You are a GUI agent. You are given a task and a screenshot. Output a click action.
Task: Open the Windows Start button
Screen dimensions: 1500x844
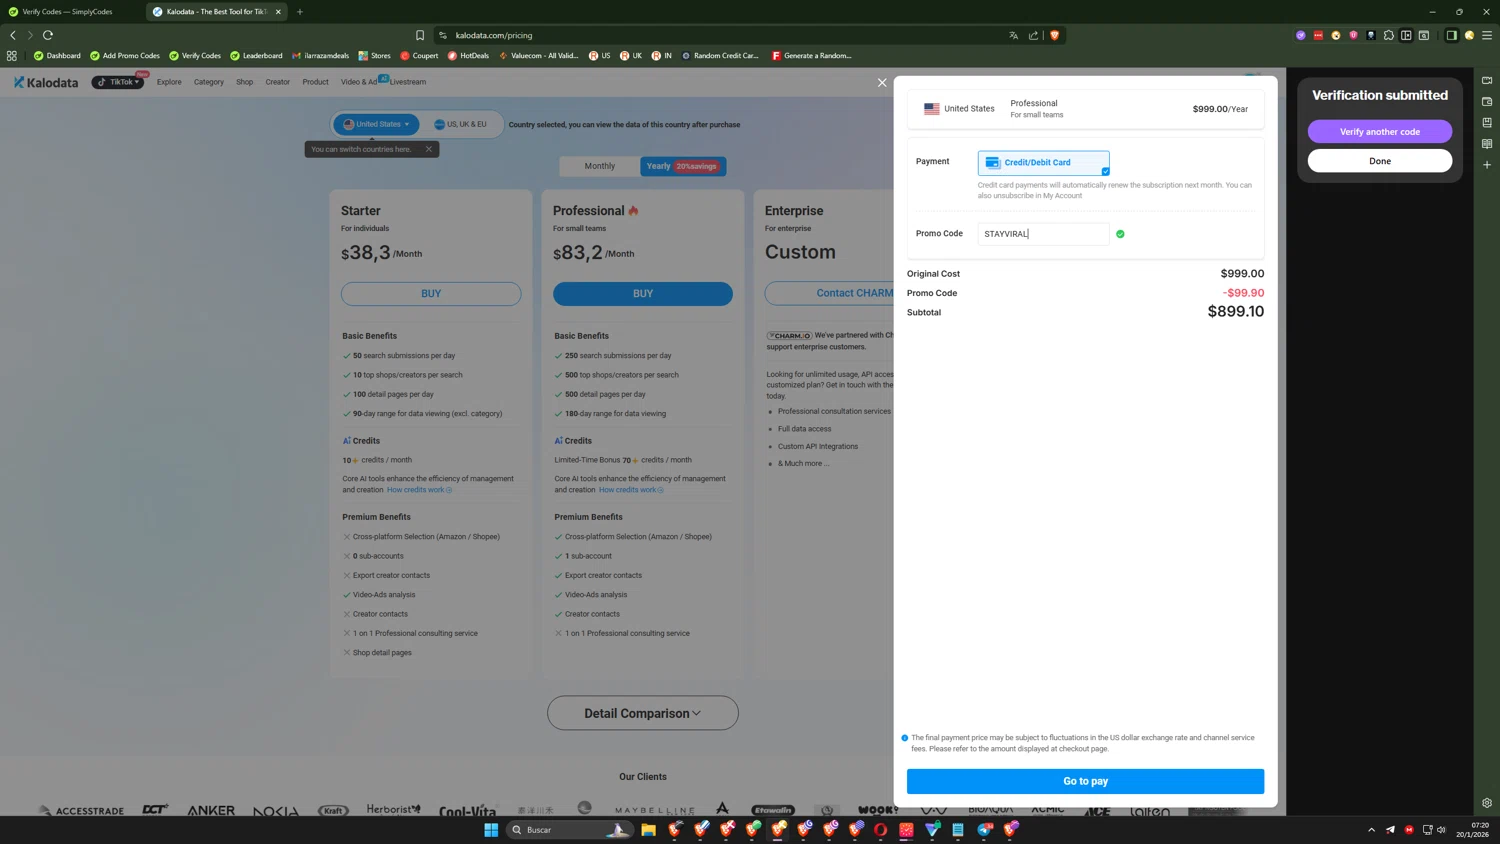(x=491, y=829)
